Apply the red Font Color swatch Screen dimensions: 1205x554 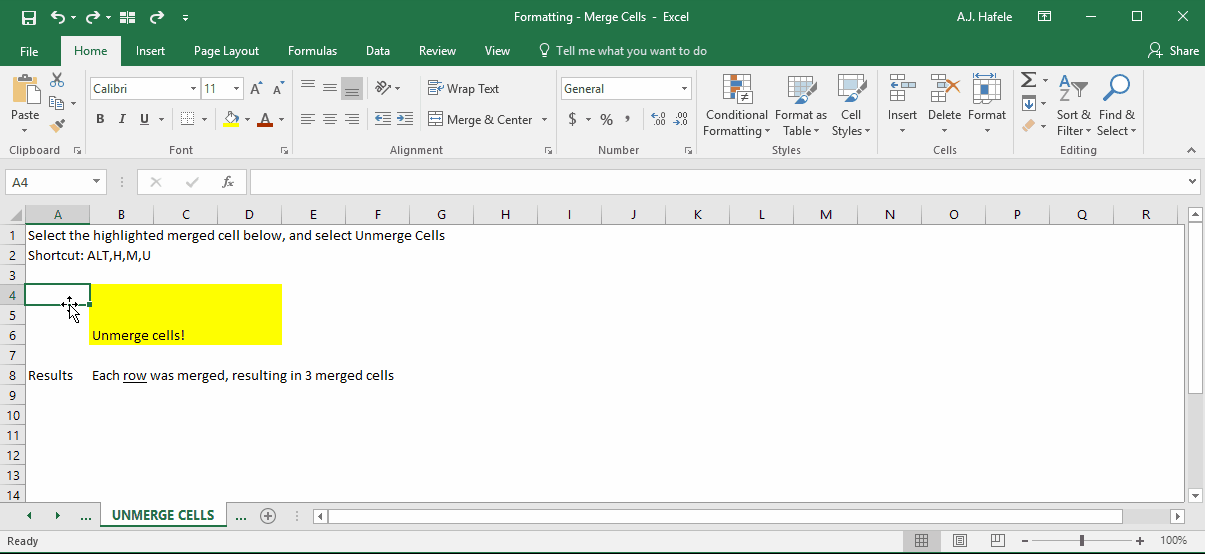[265, 119]
